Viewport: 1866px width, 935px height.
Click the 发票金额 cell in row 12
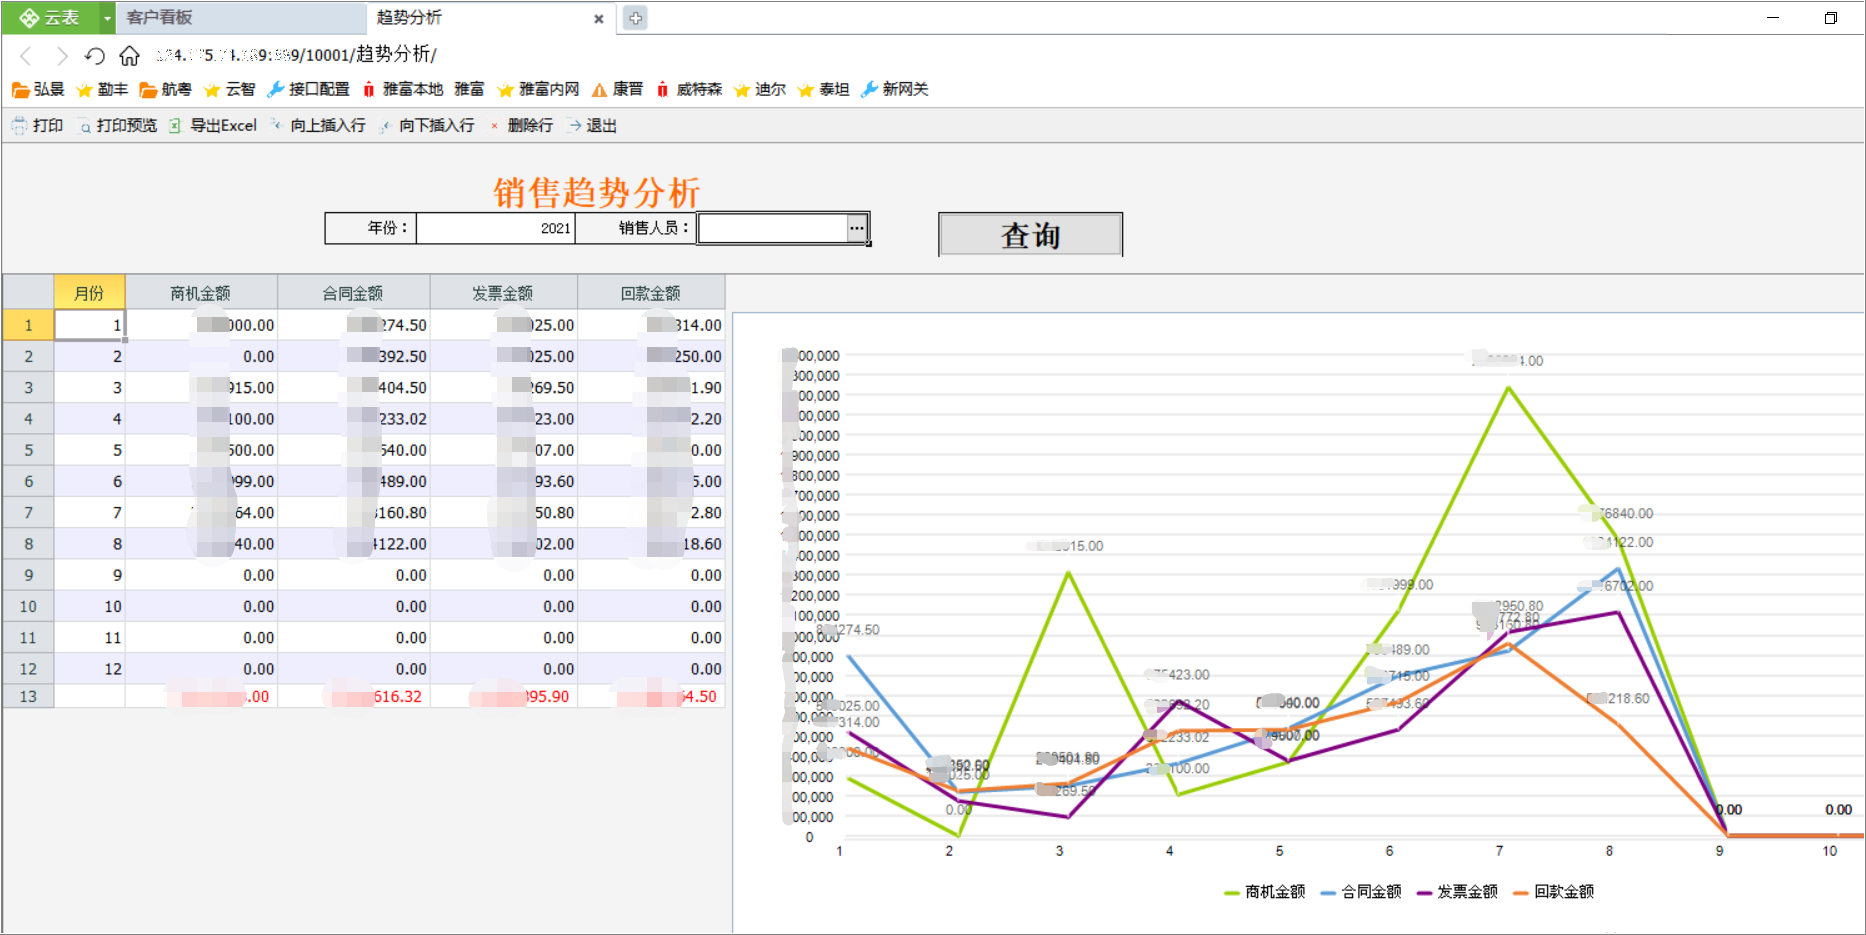click(503, 668)
